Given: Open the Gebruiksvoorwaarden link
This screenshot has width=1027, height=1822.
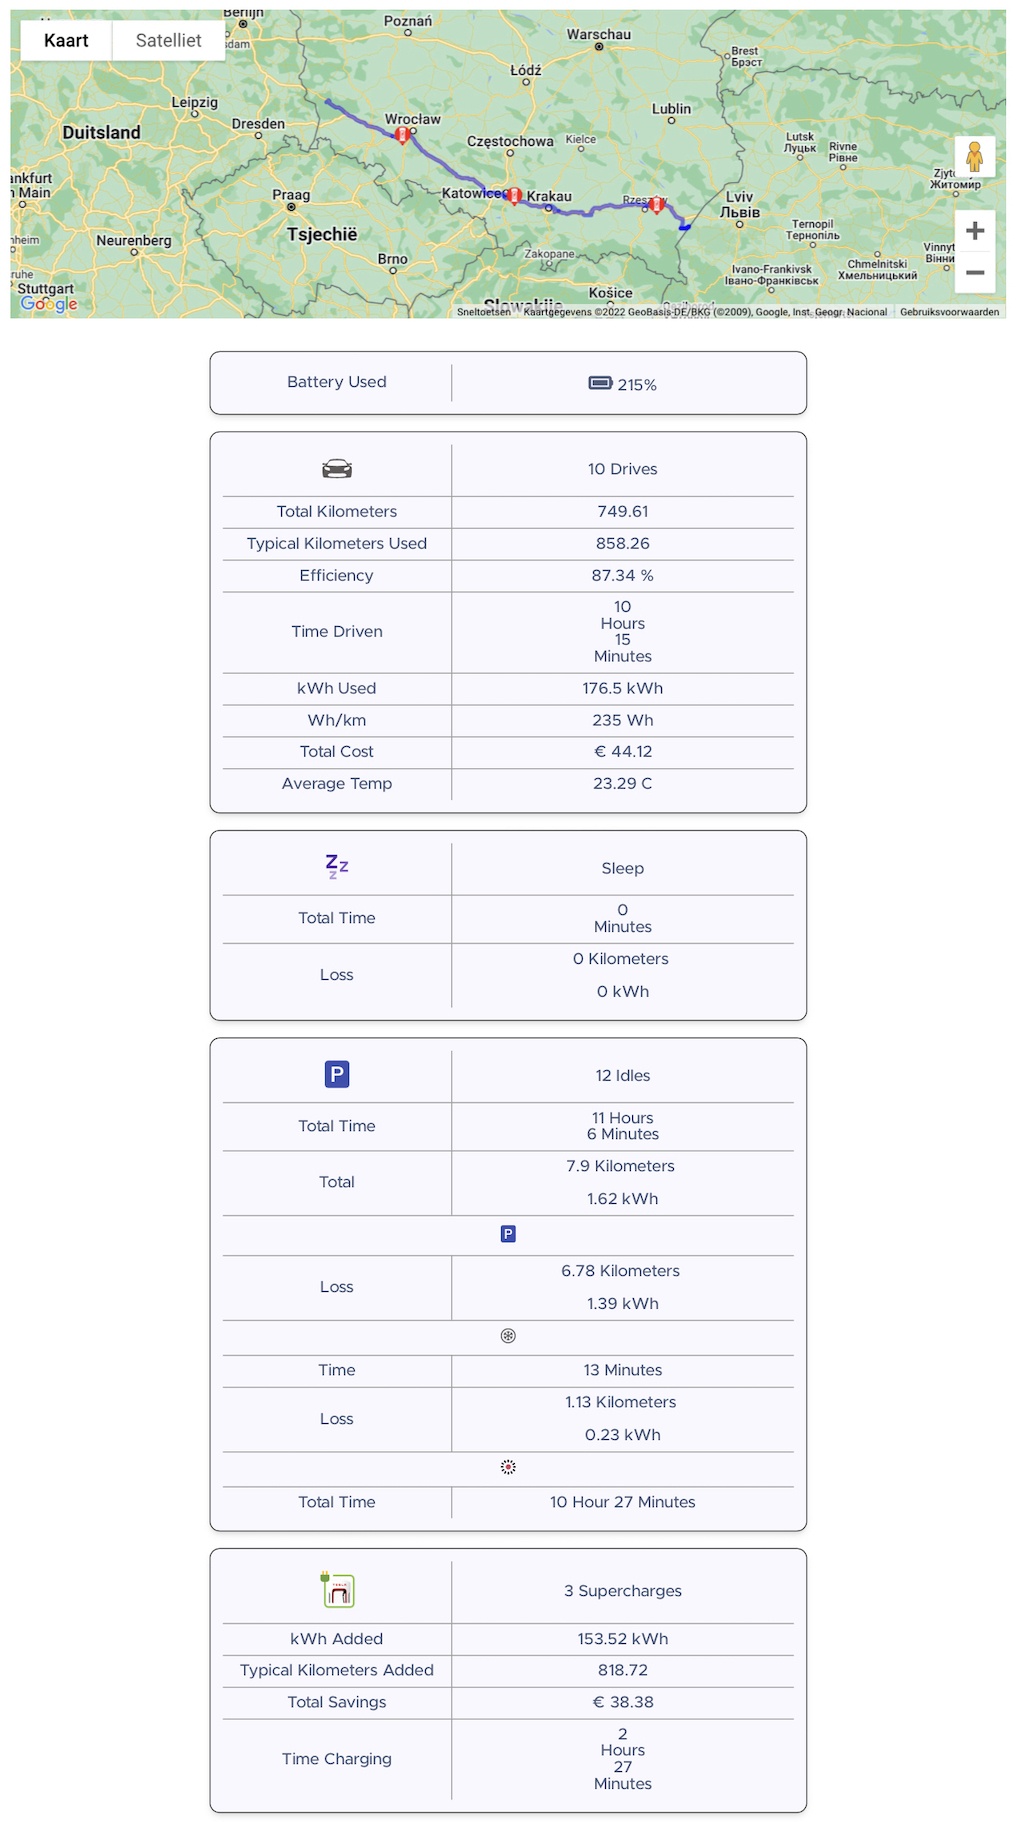Looking at the screenshot, I should click(950, 311).
